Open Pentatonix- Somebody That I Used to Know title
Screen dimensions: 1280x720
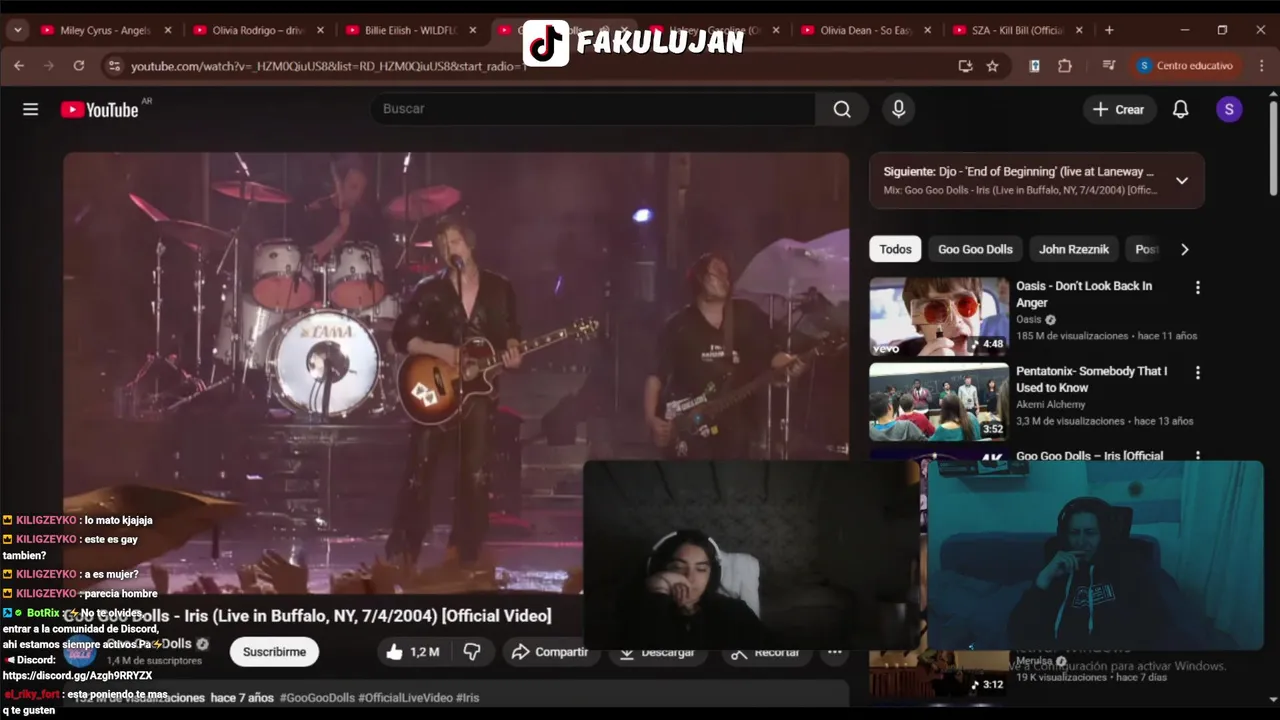point(1091,379)
